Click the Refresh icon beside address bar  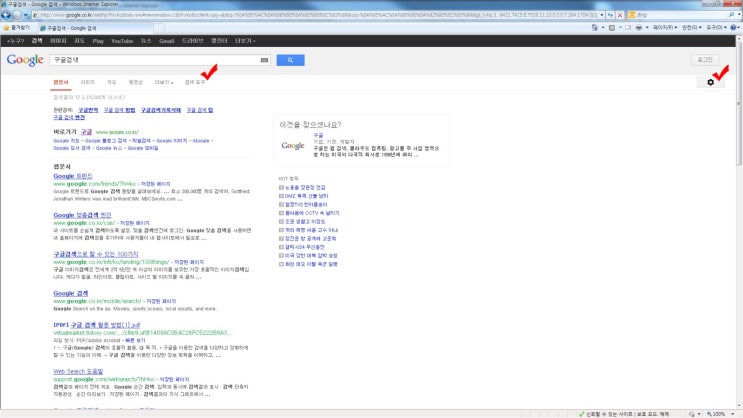coord(610,15)
